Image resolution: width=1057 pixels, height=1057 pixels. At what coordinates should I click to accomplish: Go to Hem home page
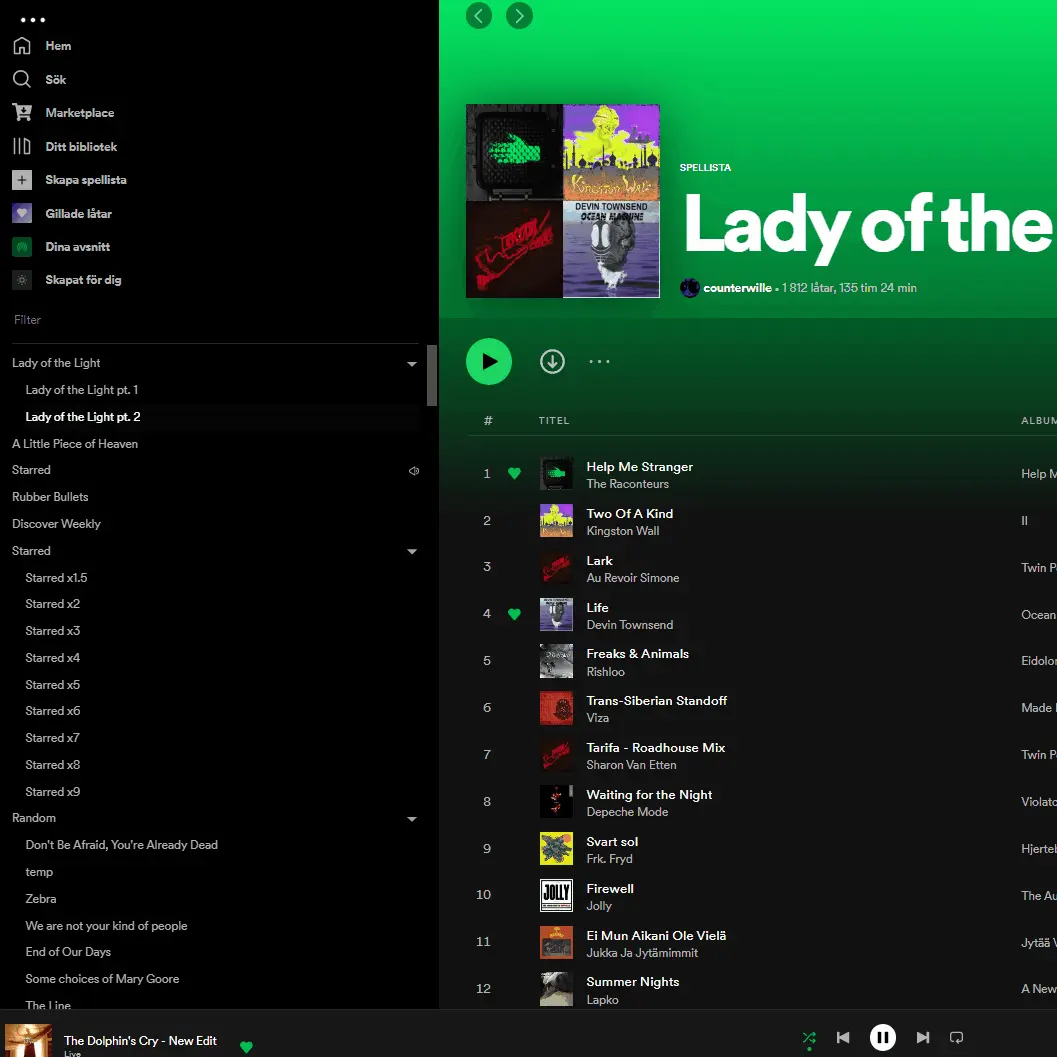click(x=58, y=46)
